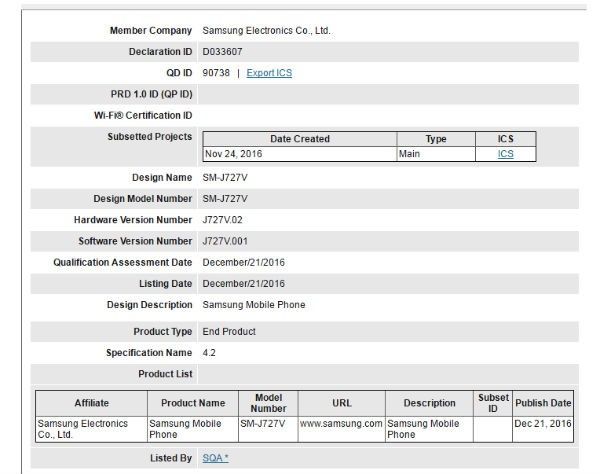Click the Software Version value J727V.001
This screenshot has height=474, width=600.
pyautogui.click(x=225, y=241)
